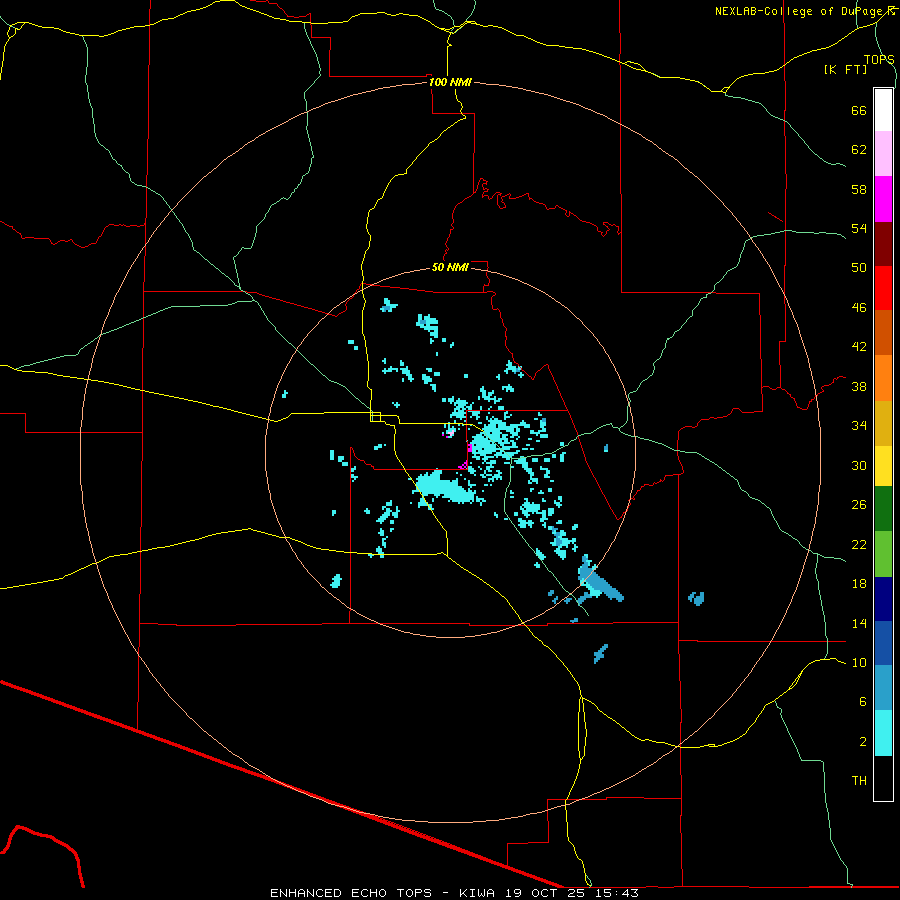
Task: Click the medium royal blue legend swatch
Action: [883, 643]
